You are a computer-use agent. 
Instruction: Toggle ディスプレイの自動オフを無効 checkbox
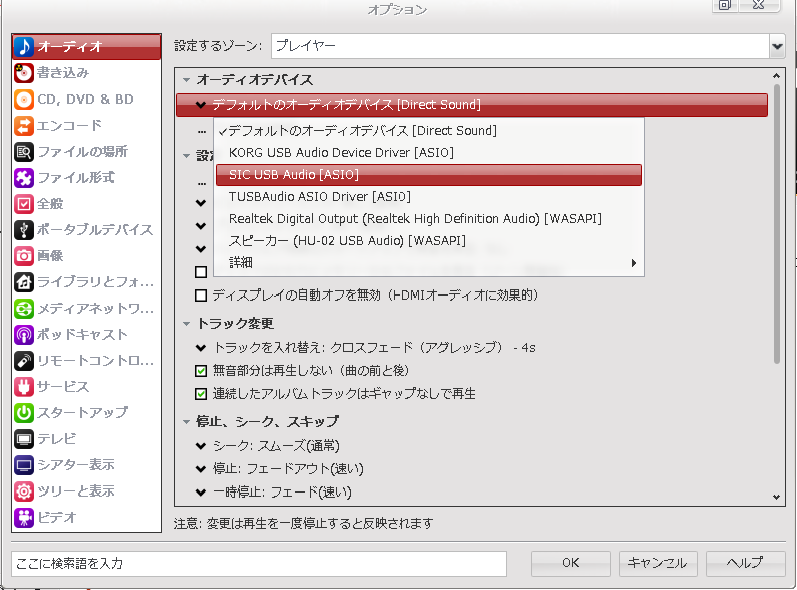(x=201, y=295)
